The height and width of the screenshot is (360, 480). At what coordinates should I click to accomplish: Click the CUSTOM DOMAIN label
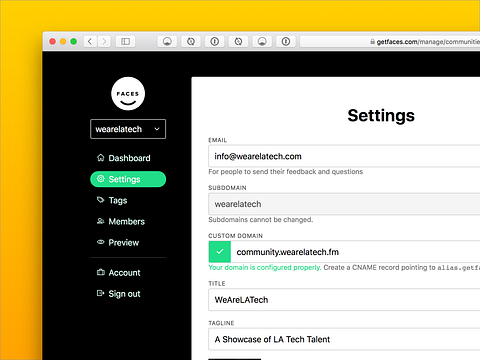click(x=236, y=236)
